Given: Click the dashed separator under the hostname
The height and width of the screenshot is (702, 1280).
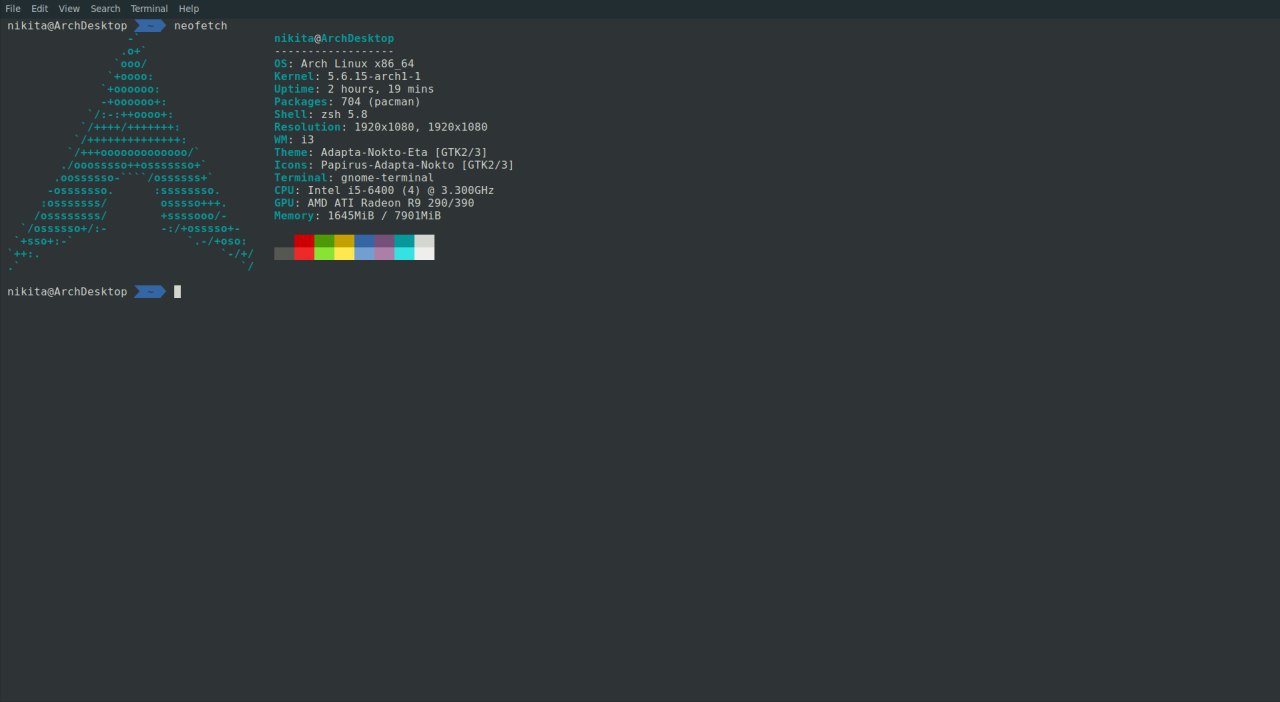Looking at the screenshot, I should 334,51.
